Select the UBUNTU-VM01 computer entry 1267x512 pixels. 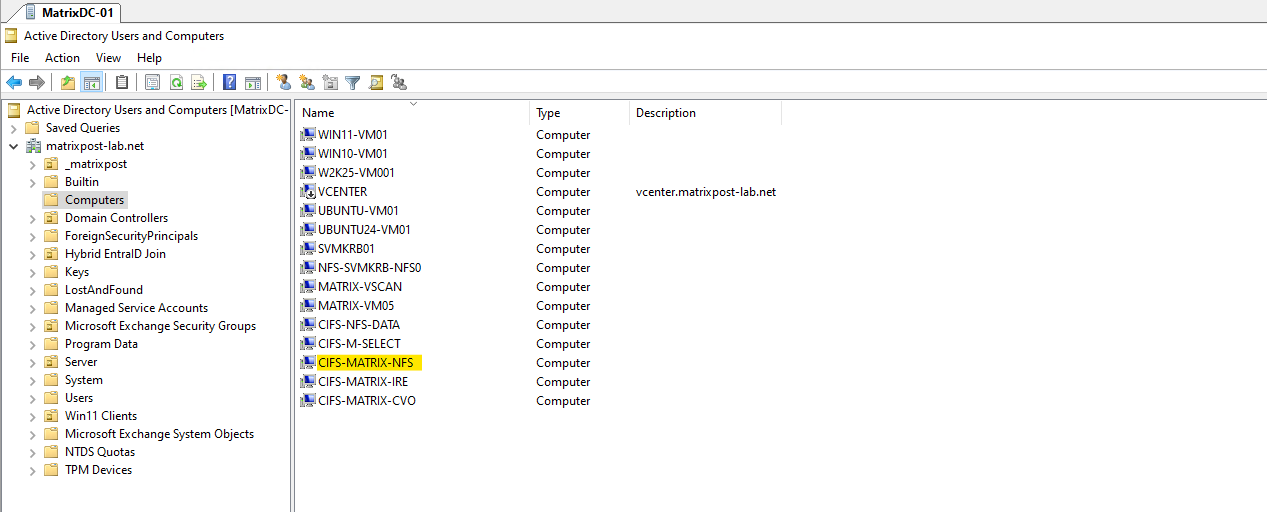[358, 211]
